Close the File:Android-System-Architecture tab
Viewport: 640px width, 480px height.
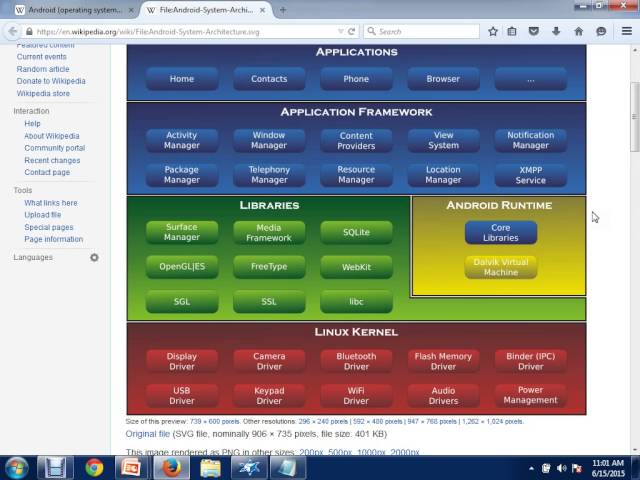click(x=262, y=10)
